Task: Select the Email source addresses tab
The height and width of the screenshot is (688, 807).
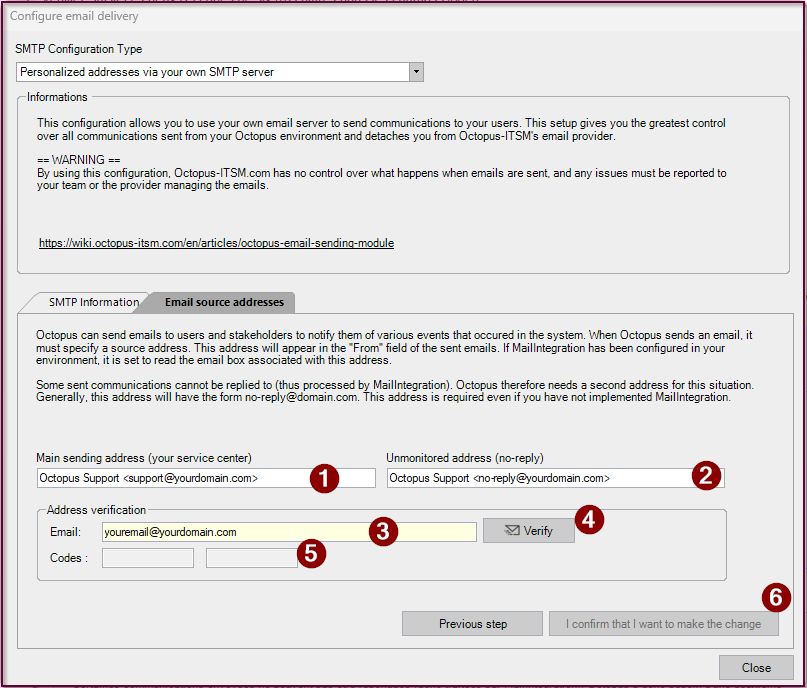Action: tap(224, 302)
